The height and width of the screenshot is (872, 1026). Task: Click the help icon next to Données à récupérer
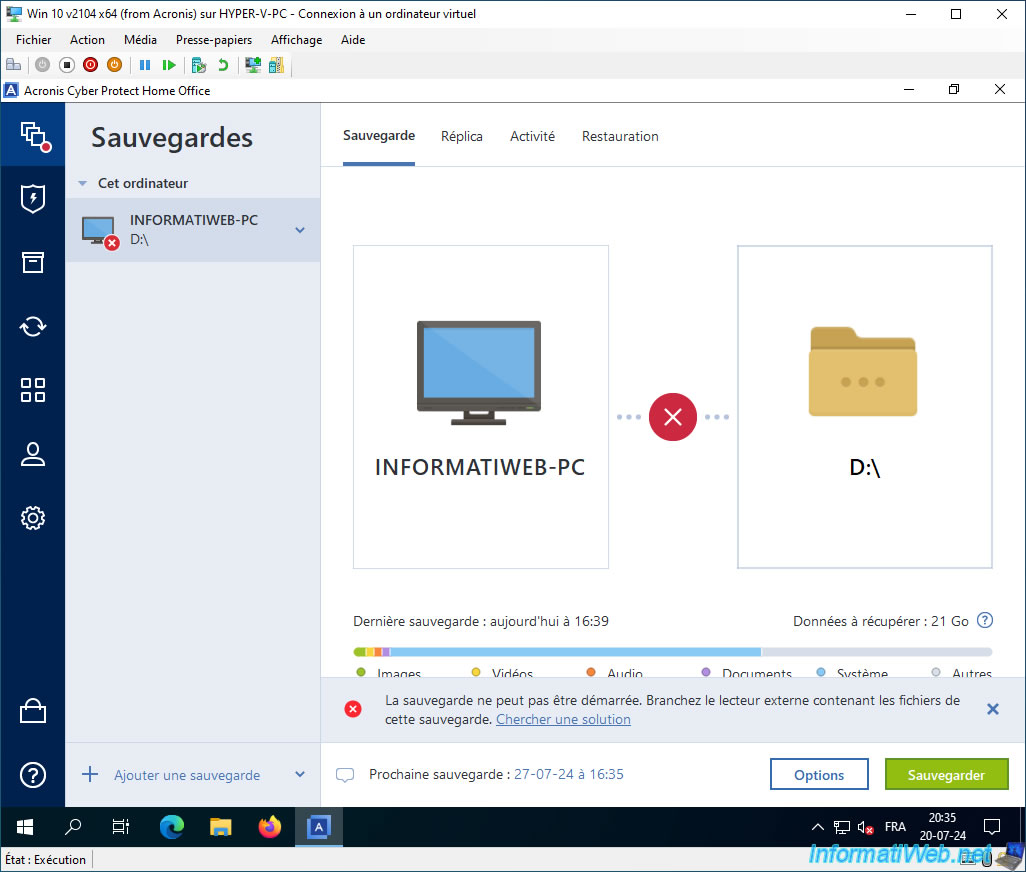pos(984,620)
